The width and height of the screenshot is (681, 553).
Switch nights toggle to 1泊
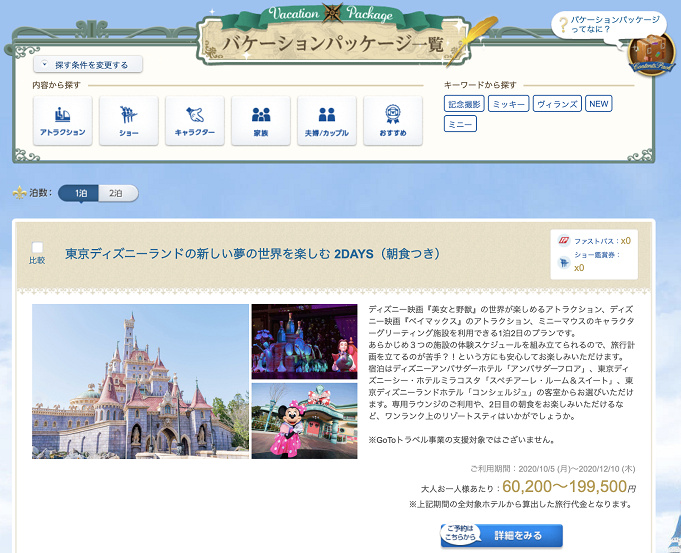click(x=79, y=193)
